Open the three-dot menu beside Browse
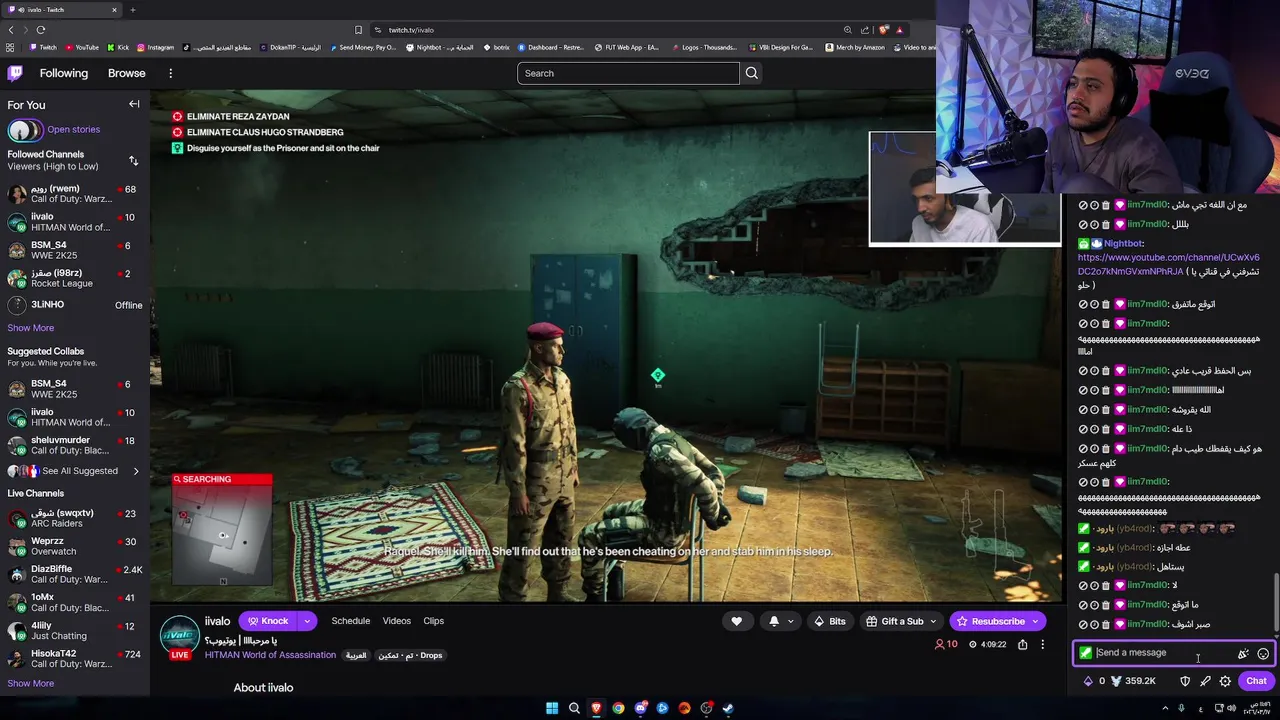1280x720 pixels. coord(171,73)
